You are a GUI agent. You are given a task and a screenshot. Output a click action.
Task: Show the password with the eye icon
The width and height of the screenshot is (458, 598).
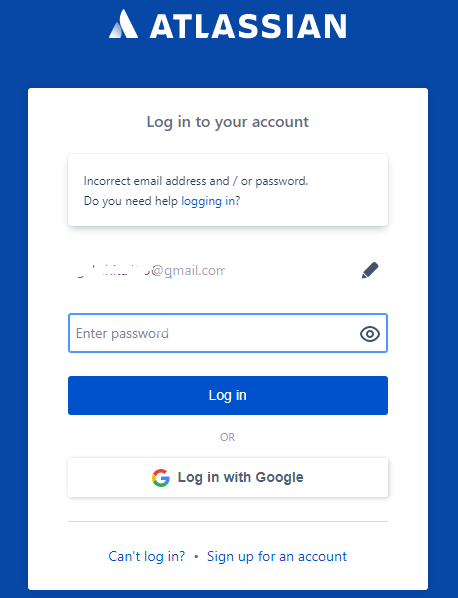pyautogui.click(x=370, y=334)
